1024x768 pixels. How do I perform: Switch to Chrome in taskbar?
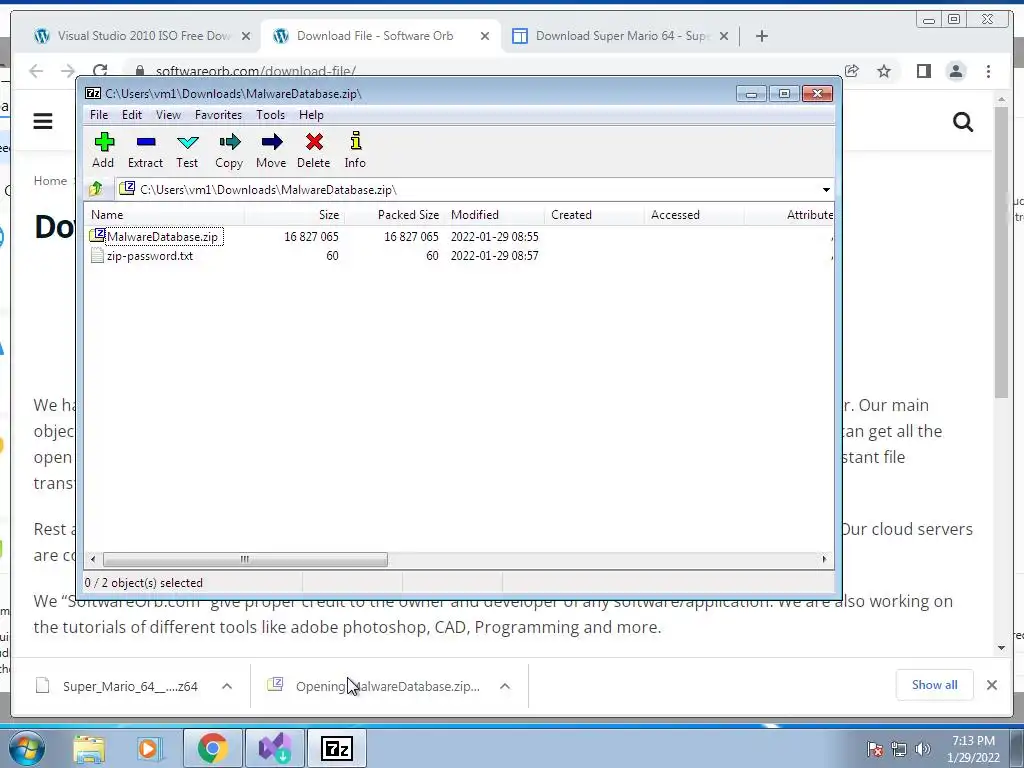(x=212, y=748)
